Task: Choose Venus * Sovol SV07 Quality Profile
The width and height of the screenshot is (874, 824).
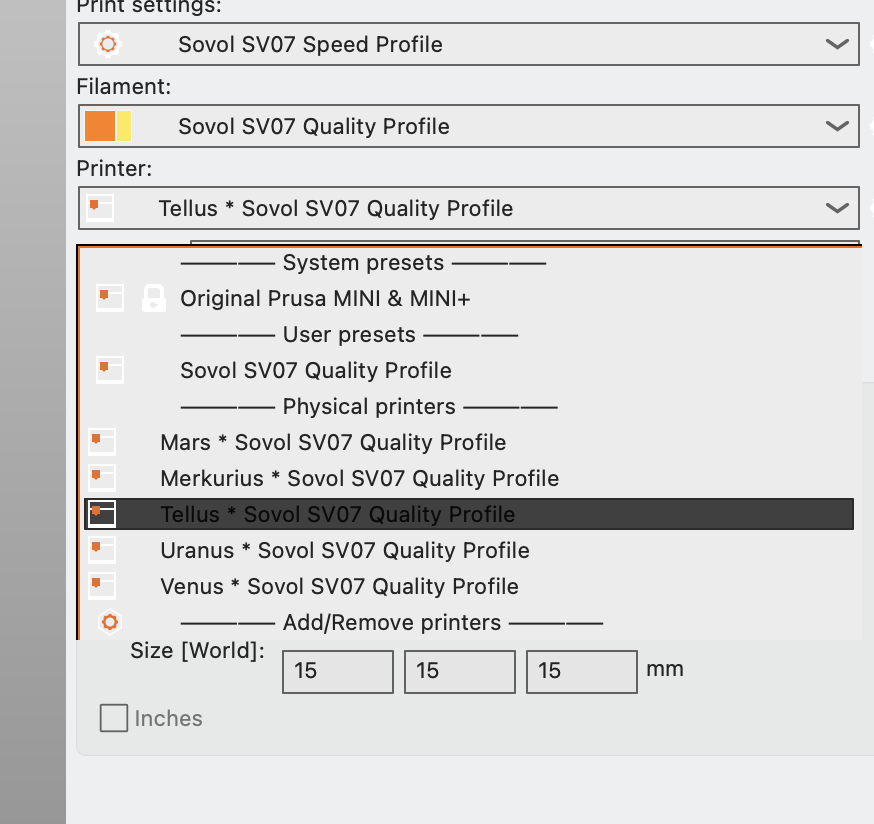Action: click(x=469, y=586)
